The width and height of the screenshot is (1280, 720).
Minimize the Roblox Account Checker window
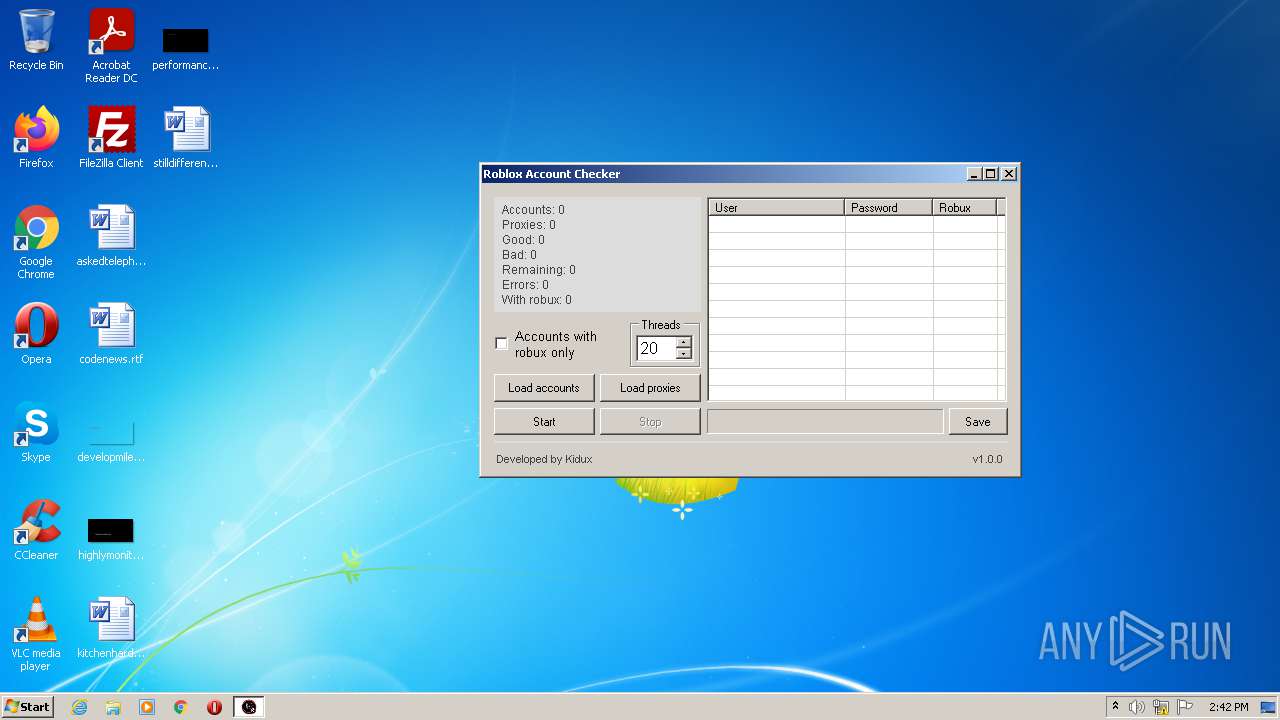pyautogui.click(x=974, y=174)
